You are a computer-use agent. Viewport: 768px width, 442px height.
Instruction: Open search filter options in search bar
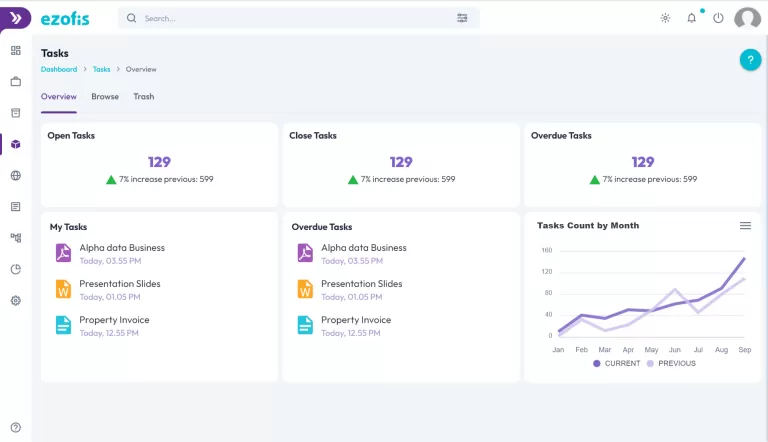(x=462, y=18)
